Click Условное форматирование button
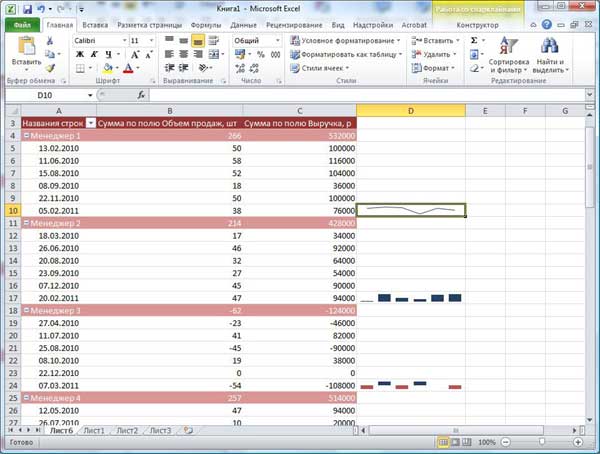 coord(345,41)
